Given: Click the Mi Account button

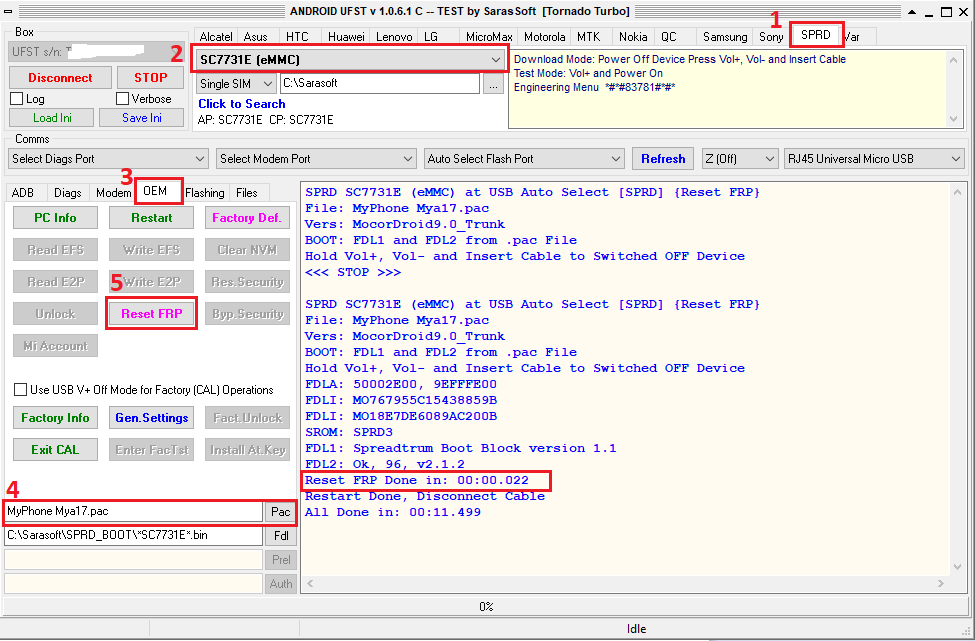Looking at the screenshot, I should click(55, 346).
